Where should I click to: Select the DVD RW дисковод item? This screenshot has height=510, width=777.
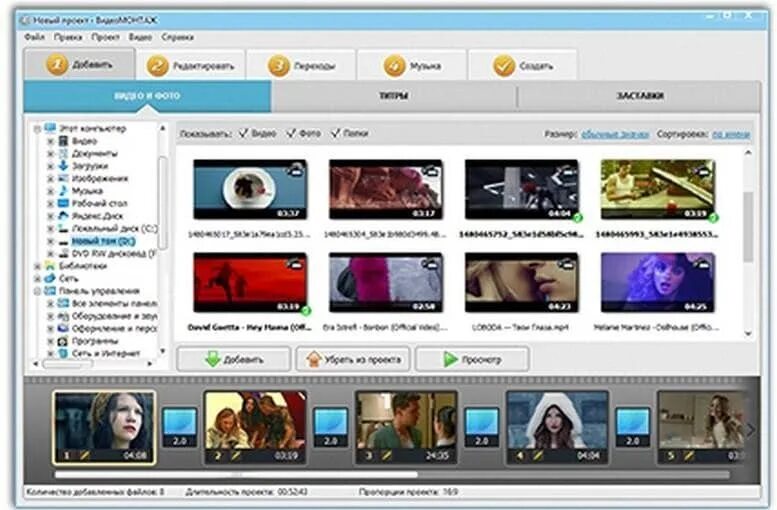pyautogui.click(x=113, y=254)
